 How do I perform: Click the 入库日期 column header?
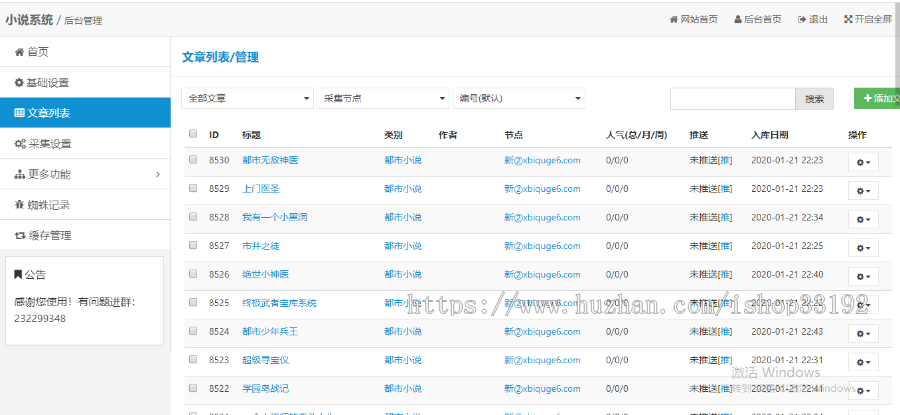pos(770,135)
